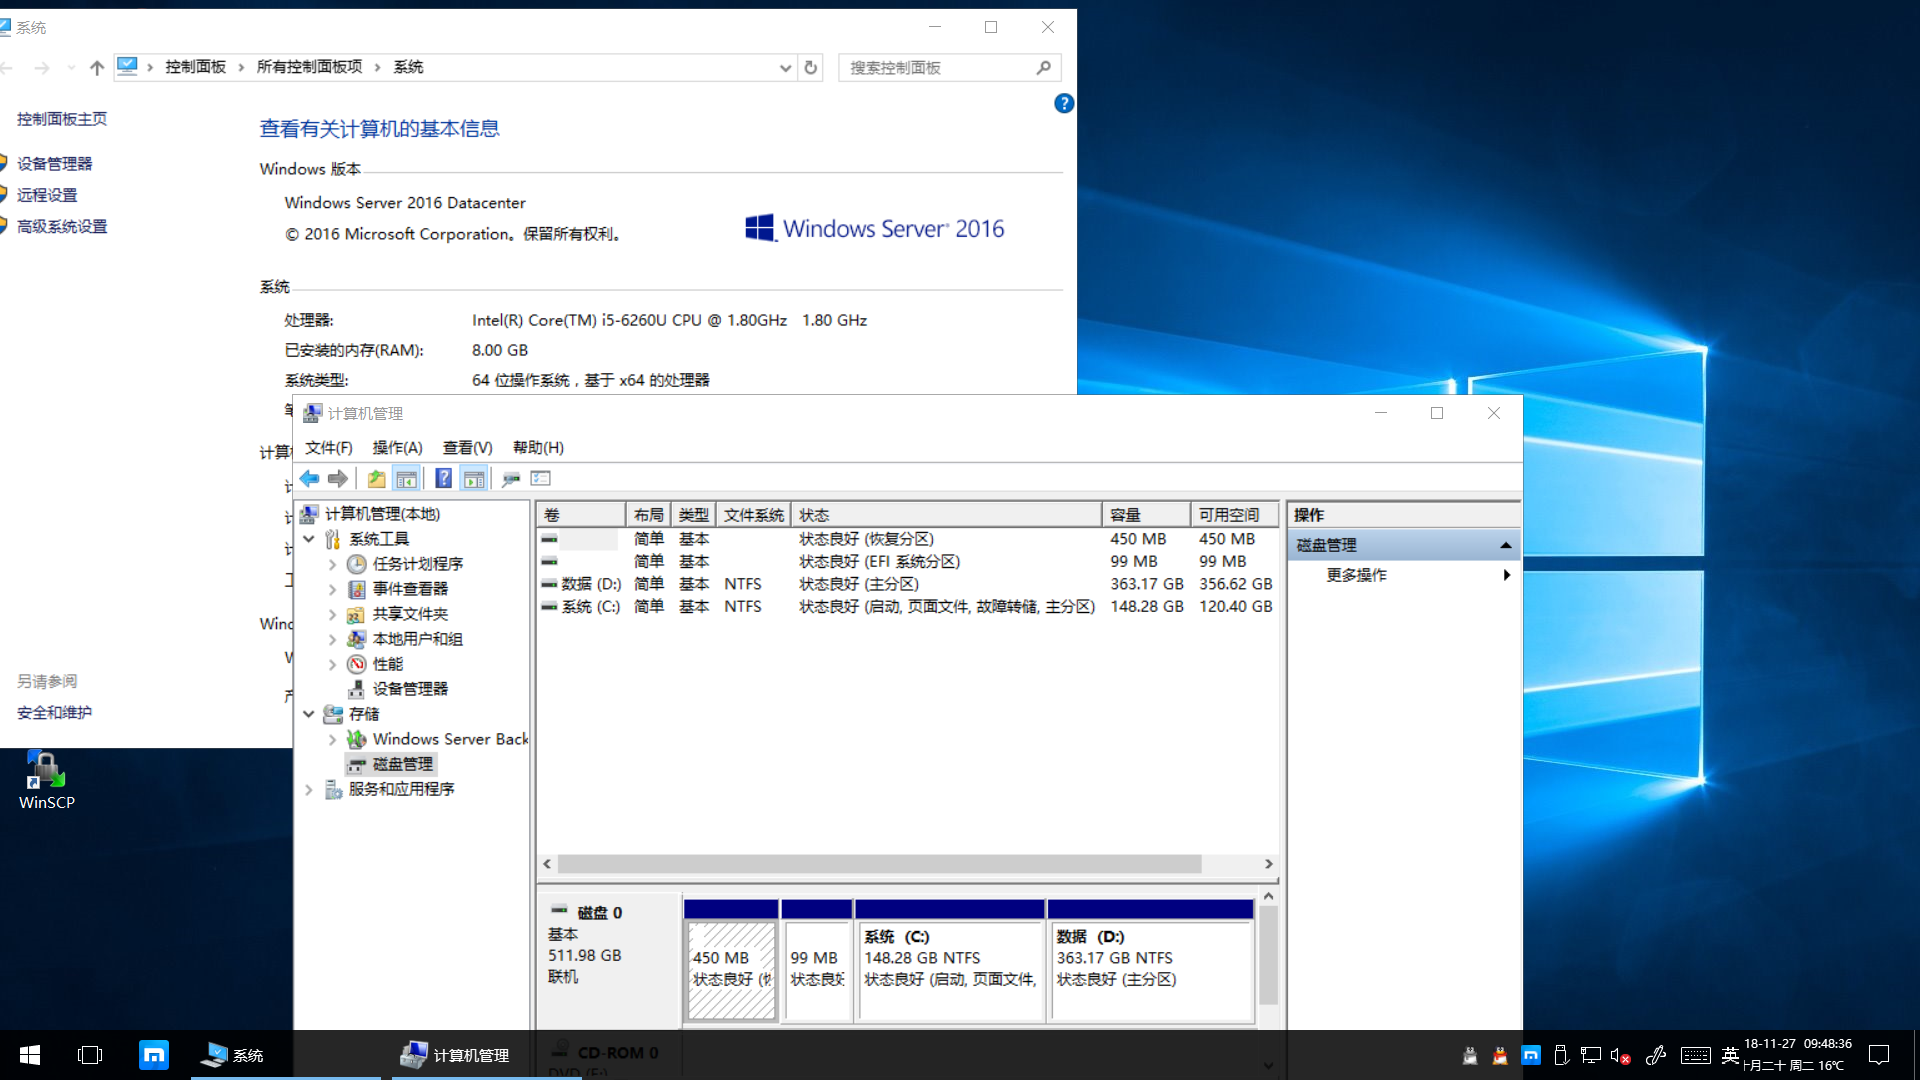Open the address bar history dropdown

[785, 68]
